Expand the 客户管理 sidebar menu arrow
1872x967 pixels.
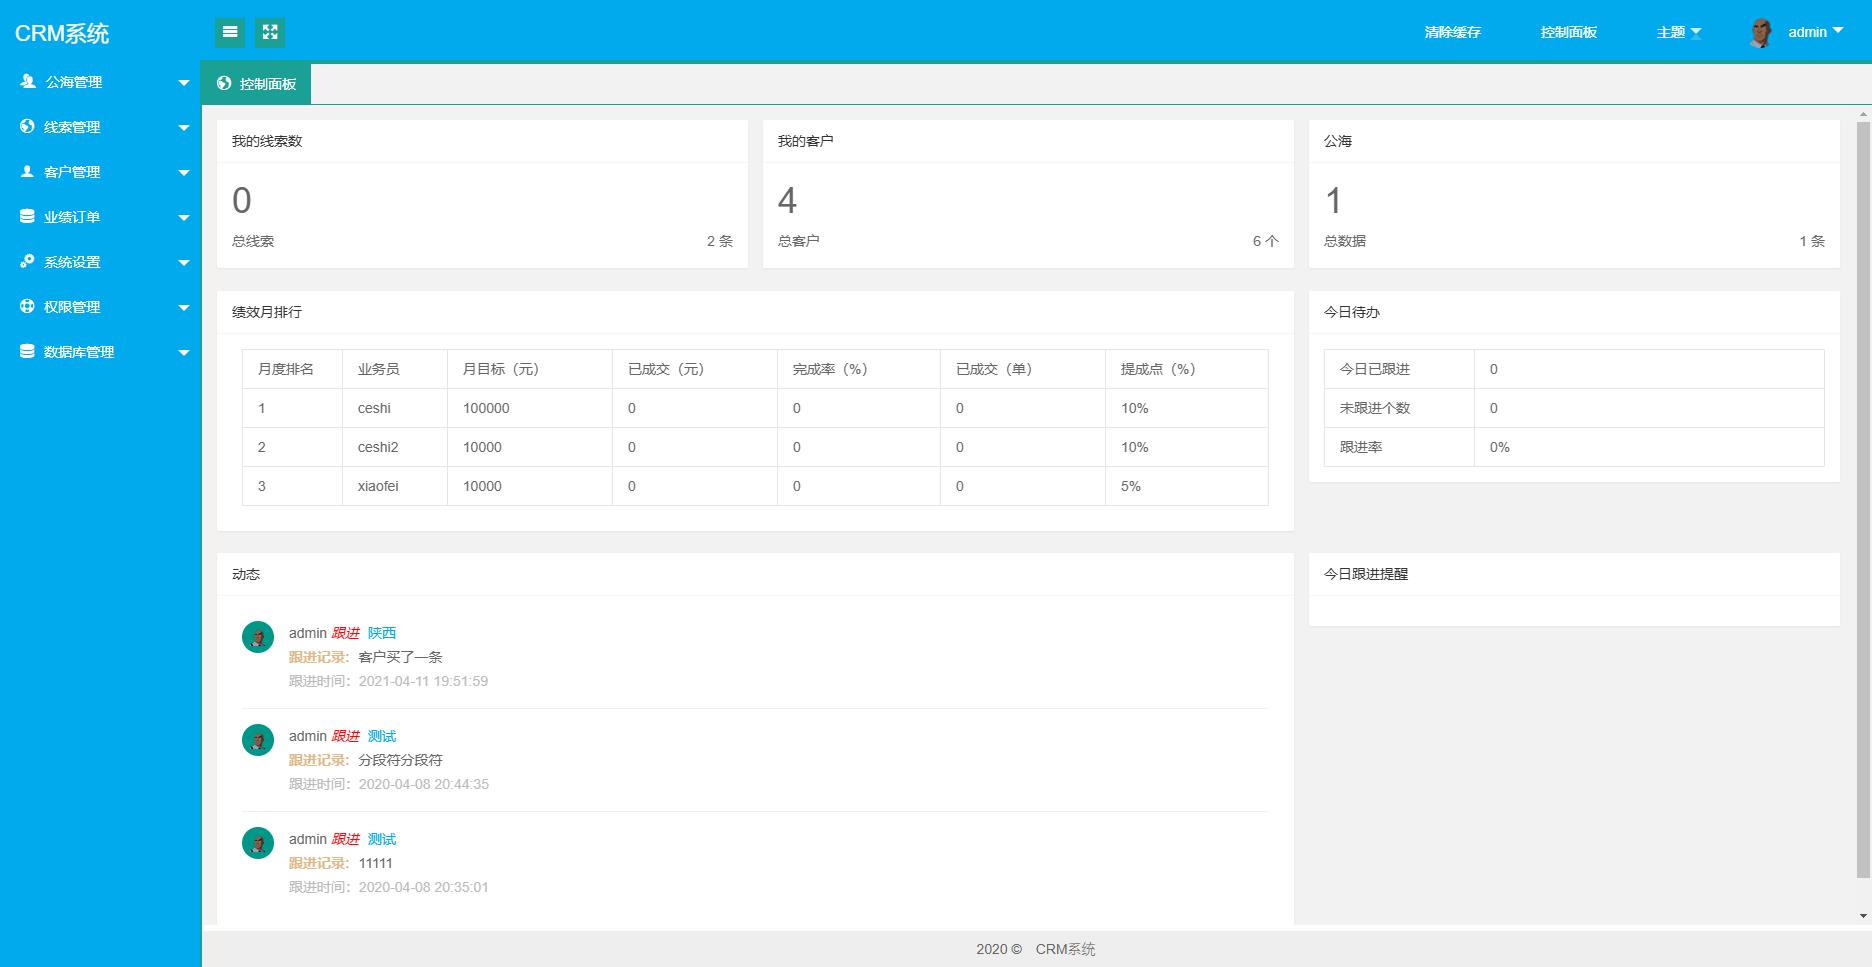point(183,173)
